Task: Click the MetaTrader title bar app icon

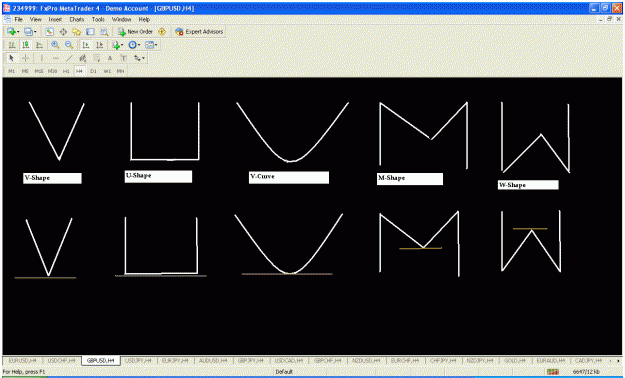Action: click(x=6, y=8)
